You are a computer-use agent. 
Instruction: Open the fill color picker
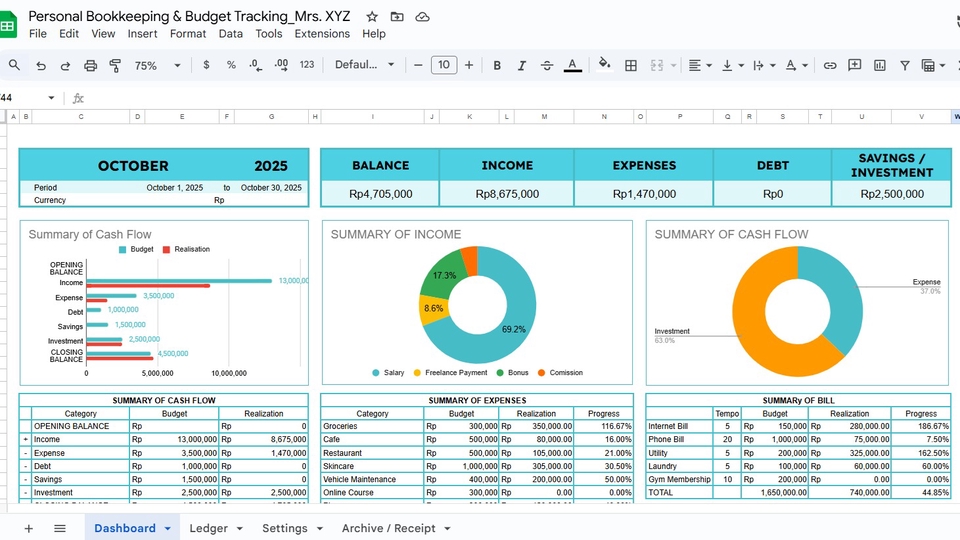click(x=604, y=65)
